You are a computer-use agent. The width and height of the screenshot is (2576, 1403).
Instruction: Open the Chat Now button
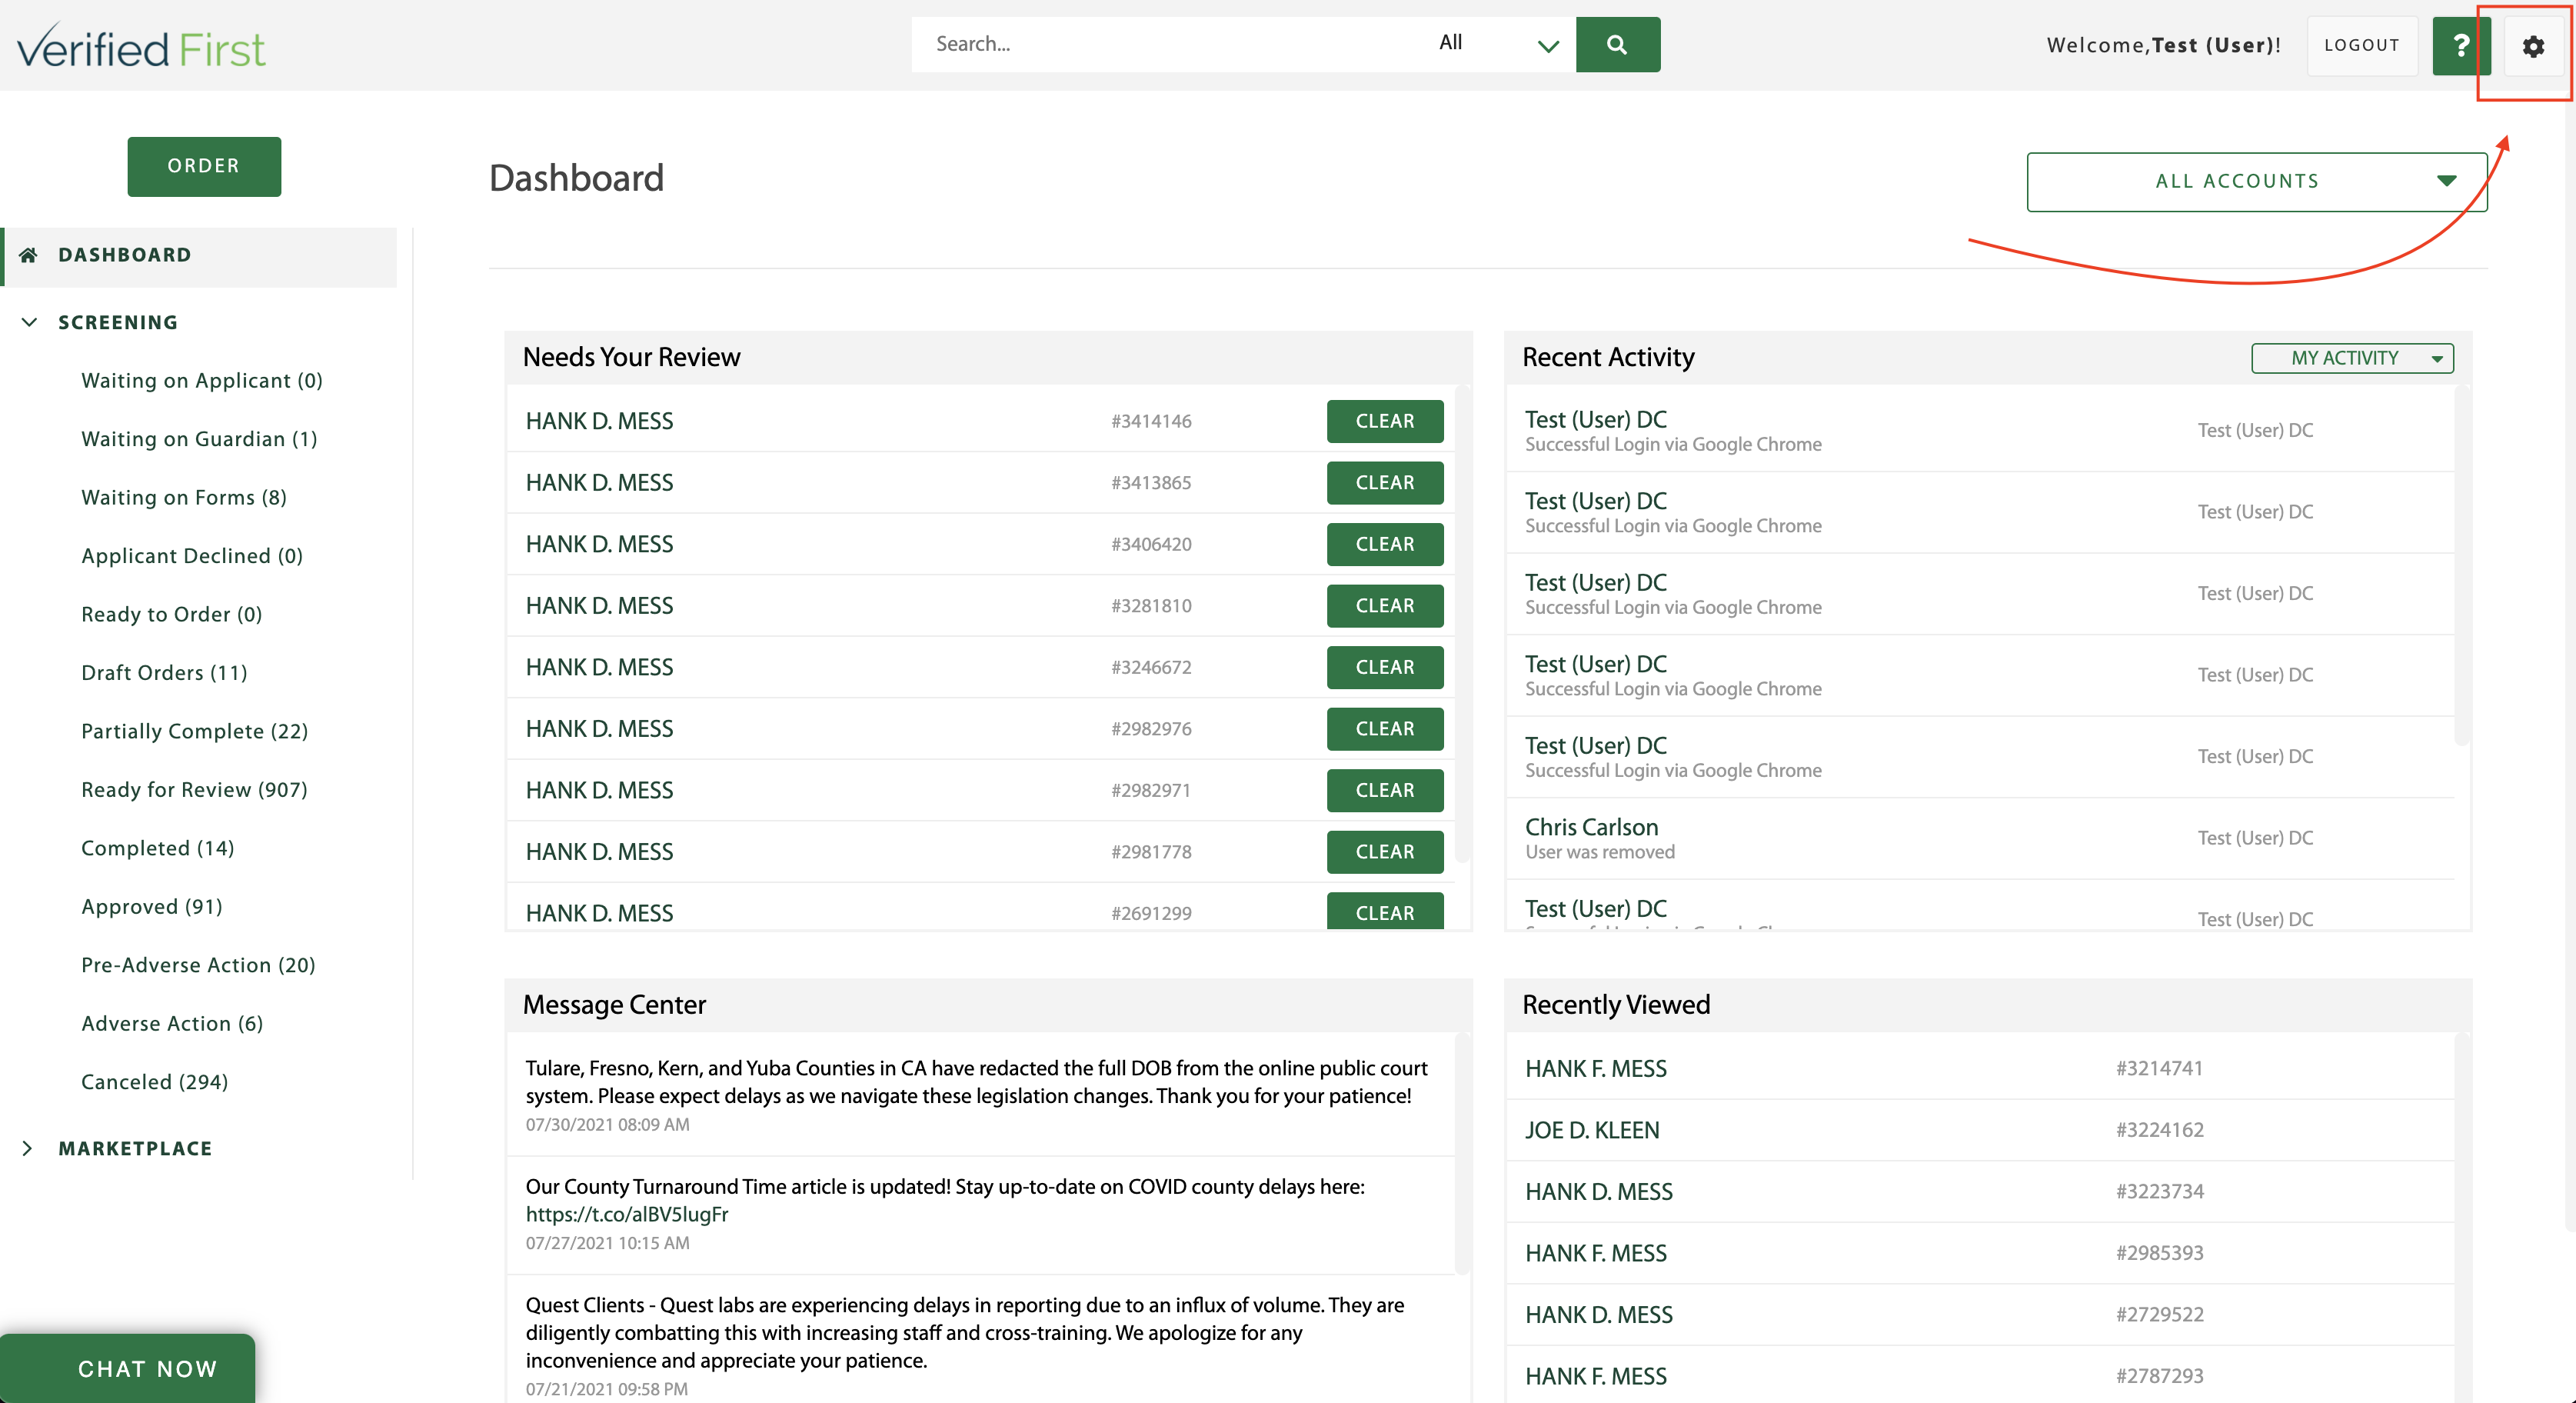pyautogui.click(x=128, y=1368)
